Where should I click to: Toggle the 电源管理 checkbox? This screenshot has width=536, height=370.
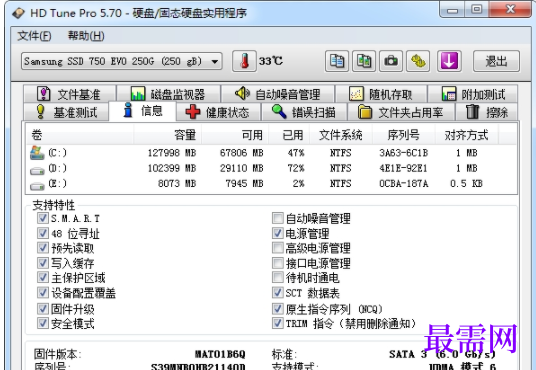278,233
